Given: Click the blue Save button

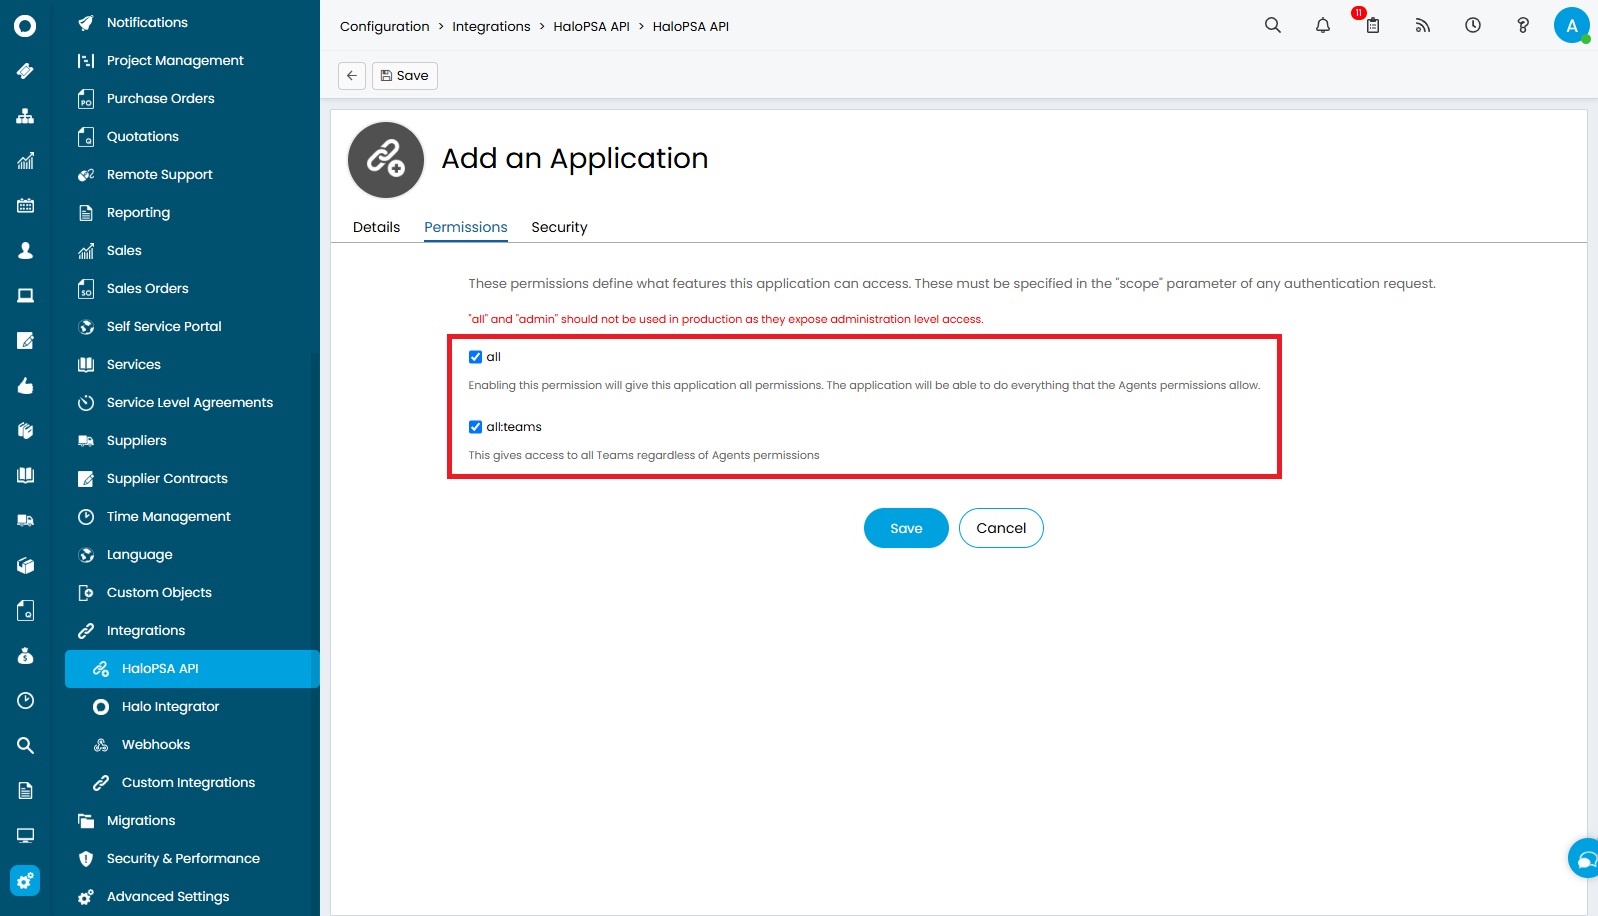Looking at the screenshot, I should (905, 528).
